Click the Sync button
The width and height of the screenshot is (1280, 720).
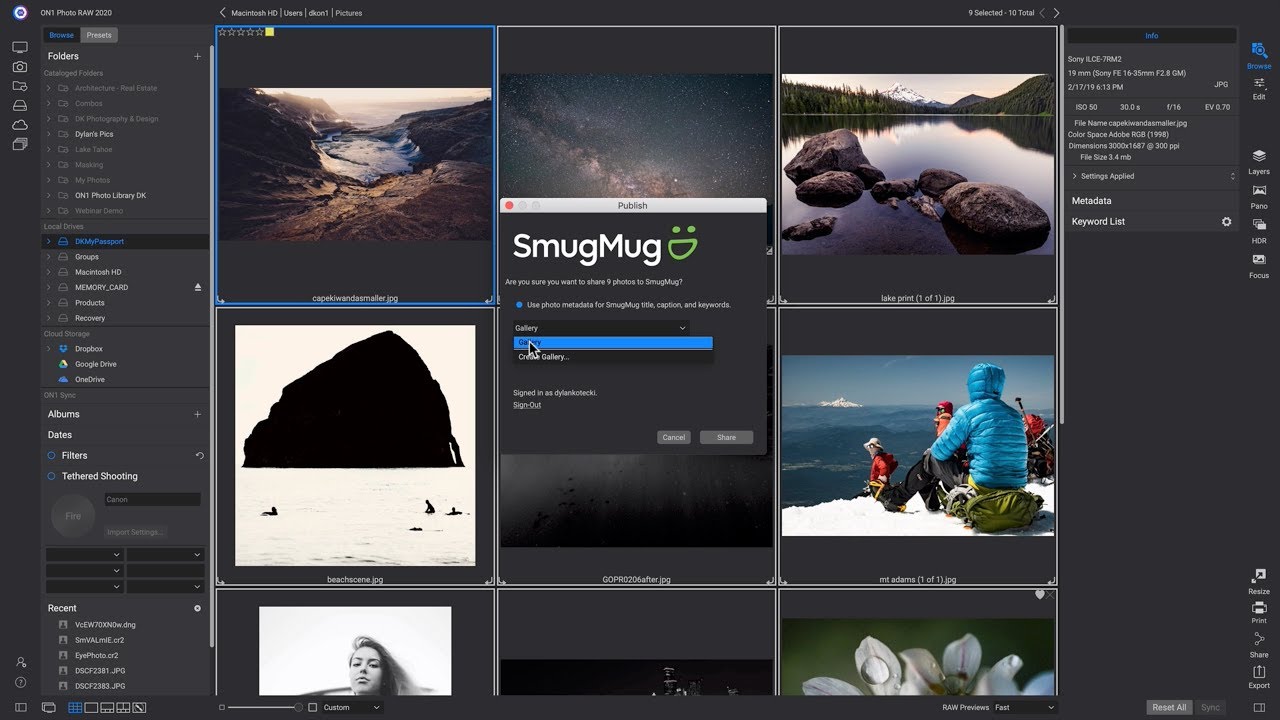pos(1210,708)
